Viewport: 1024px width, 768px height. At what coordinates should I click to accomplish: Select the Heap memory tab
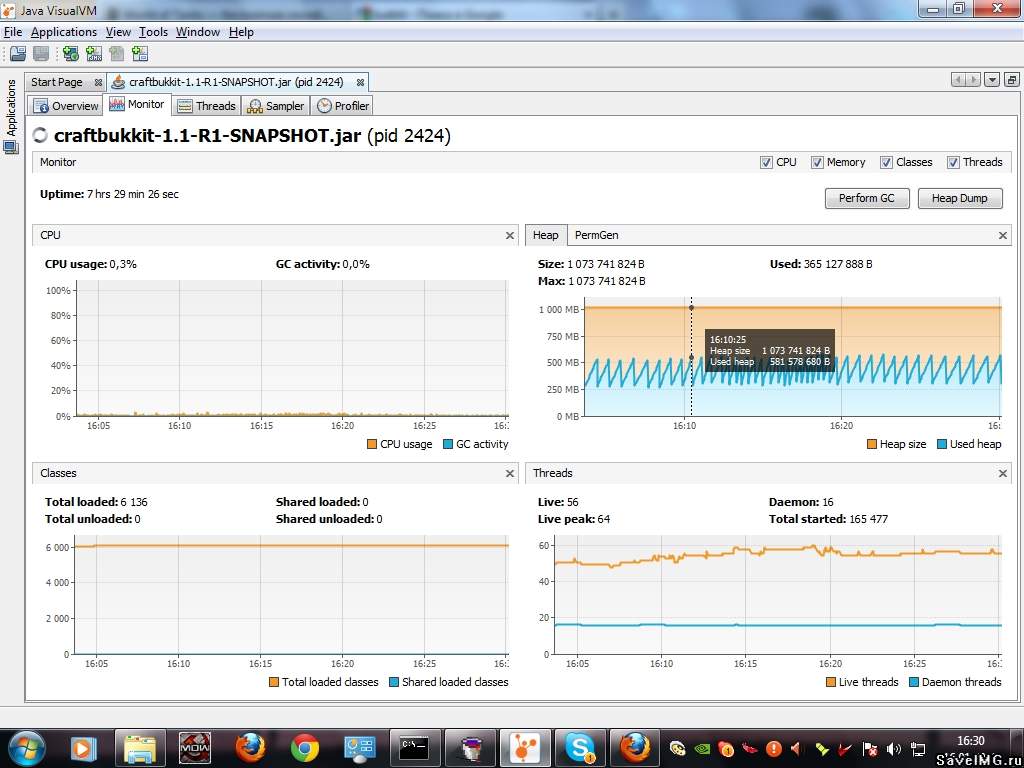(x=545, y=236)
